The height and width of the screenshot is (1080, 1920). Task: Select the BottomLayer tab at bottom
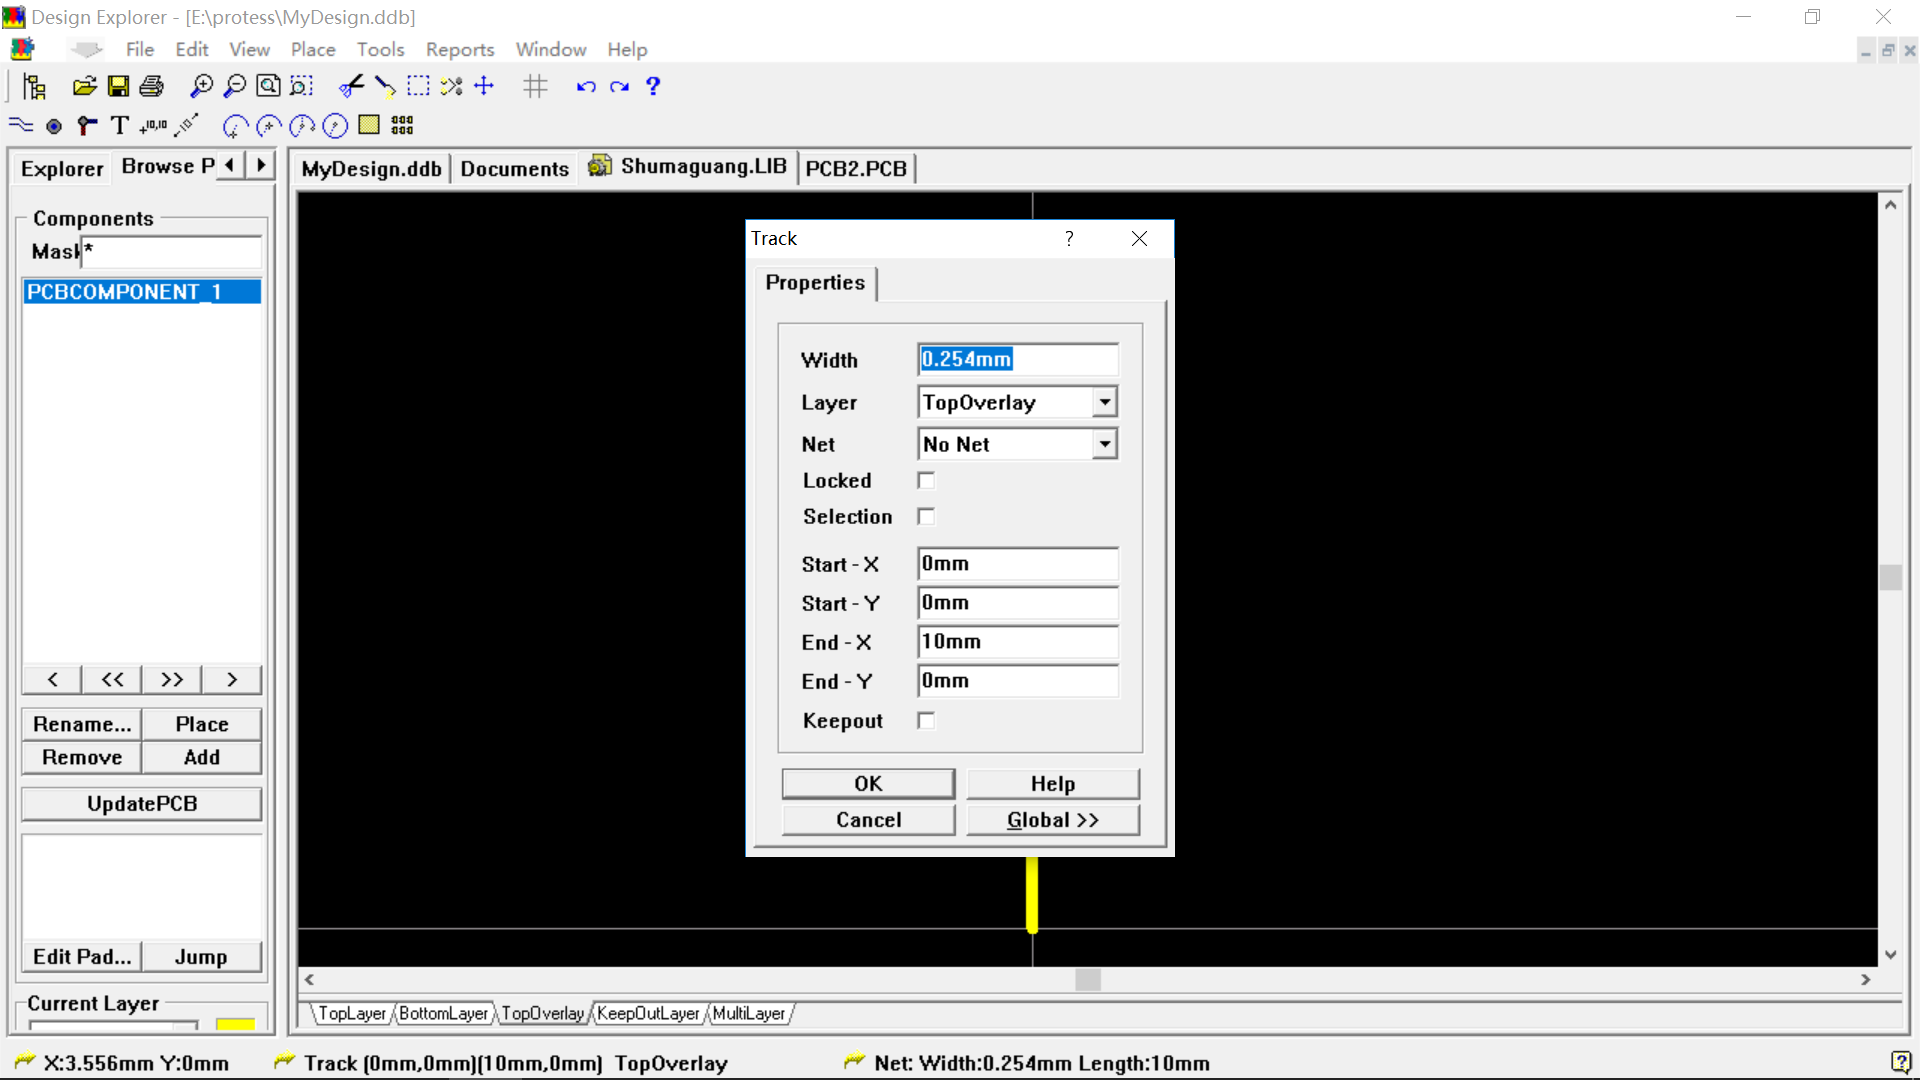(x=444, y=1013)
